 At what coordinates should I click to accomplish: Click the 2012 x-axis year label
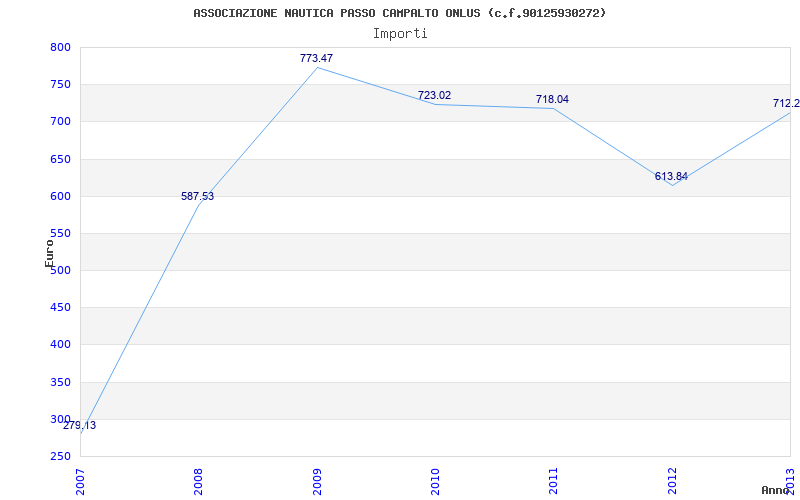click(x=672, y=481)
